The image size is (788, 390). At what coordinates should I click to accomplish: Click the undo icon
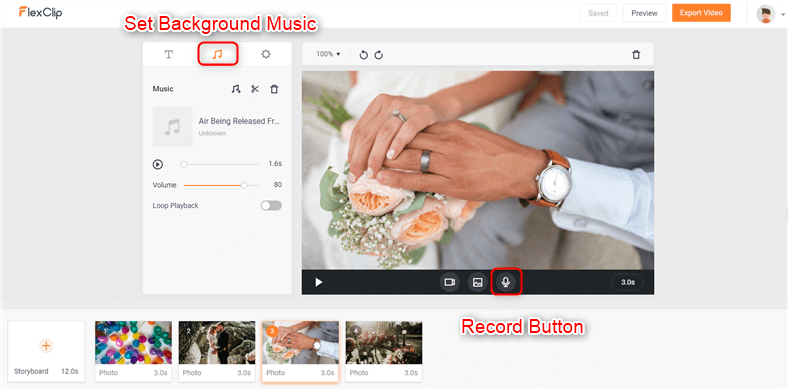point(363,55)
